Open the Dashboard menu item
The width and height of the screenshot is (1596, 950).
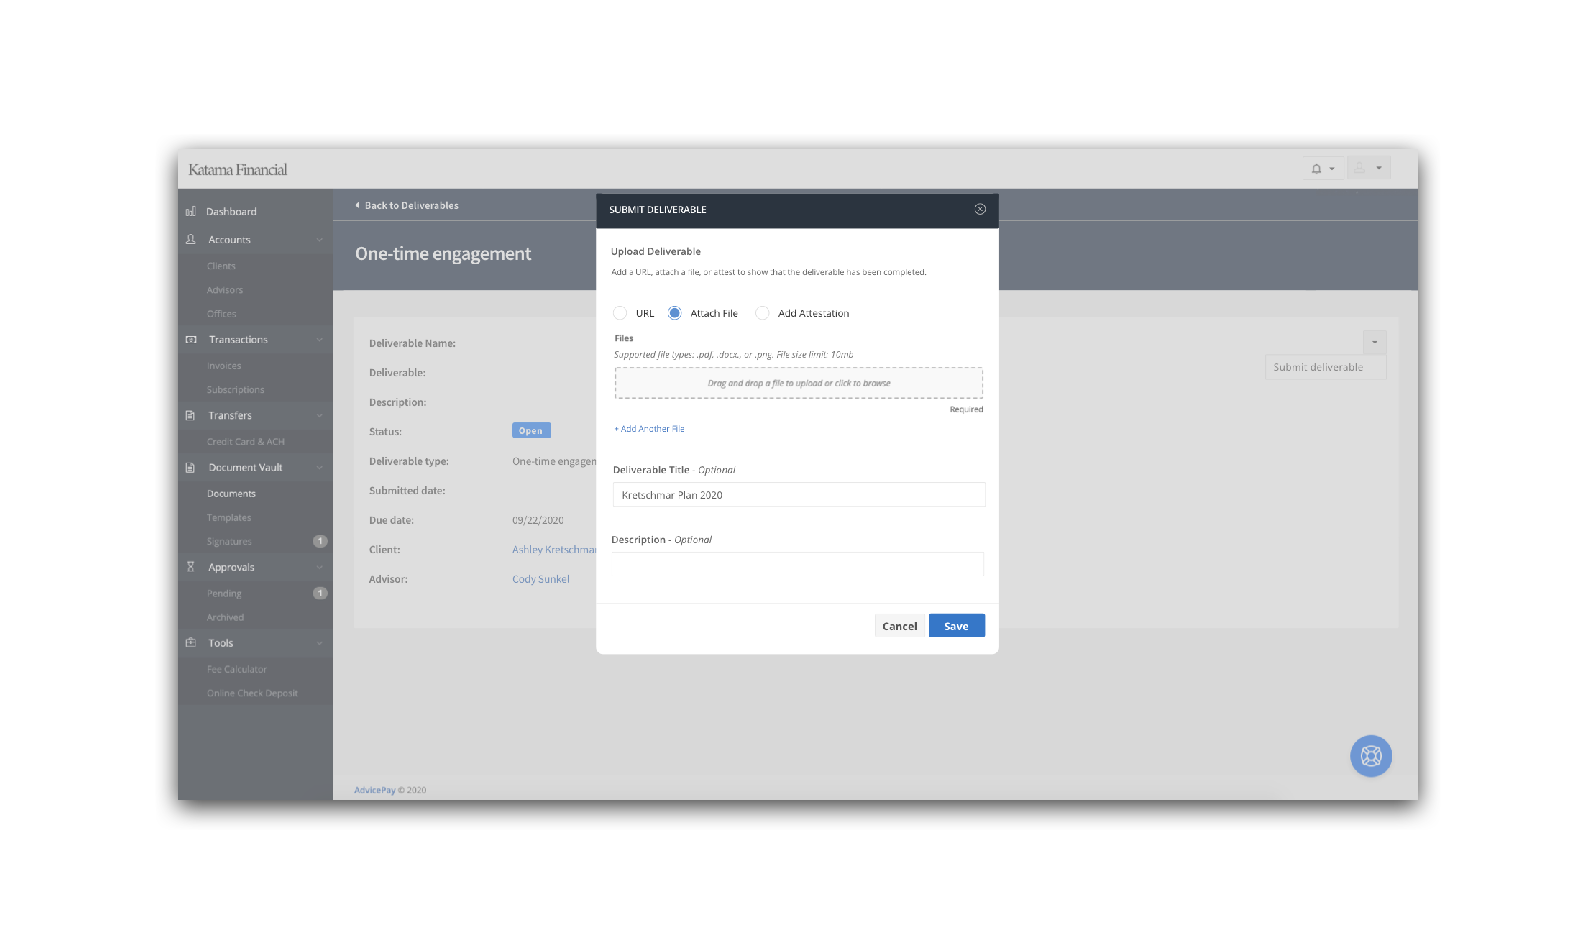(x=231, y=212)
